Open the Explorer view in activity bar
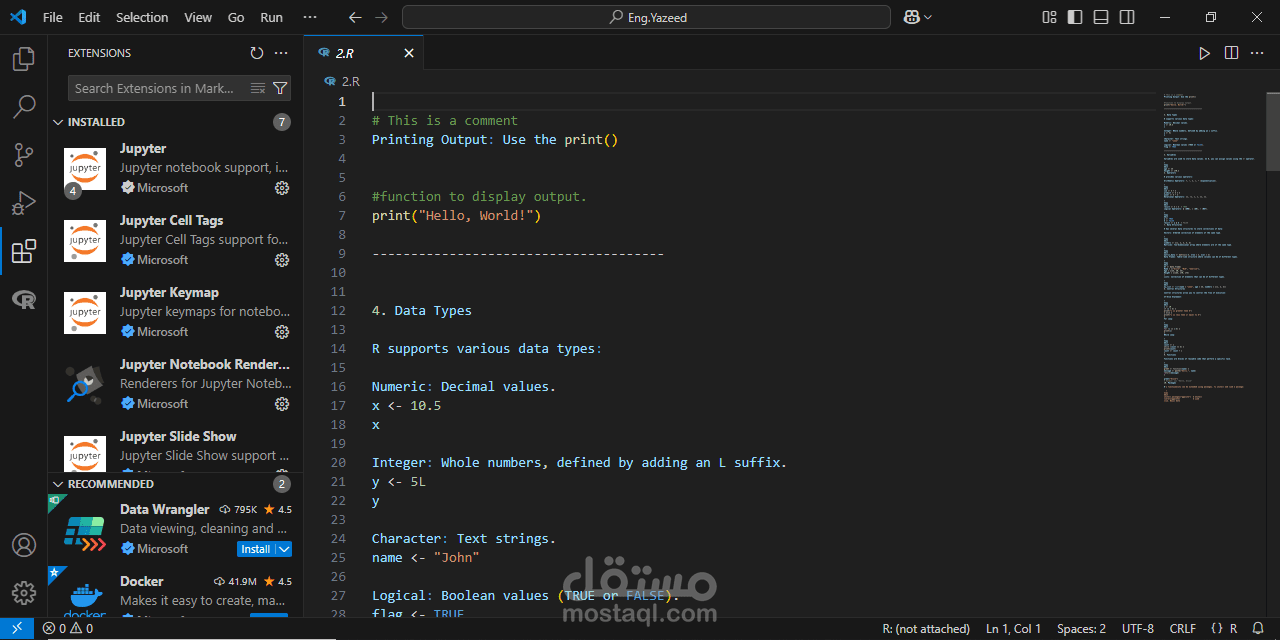 pos(24,59)
